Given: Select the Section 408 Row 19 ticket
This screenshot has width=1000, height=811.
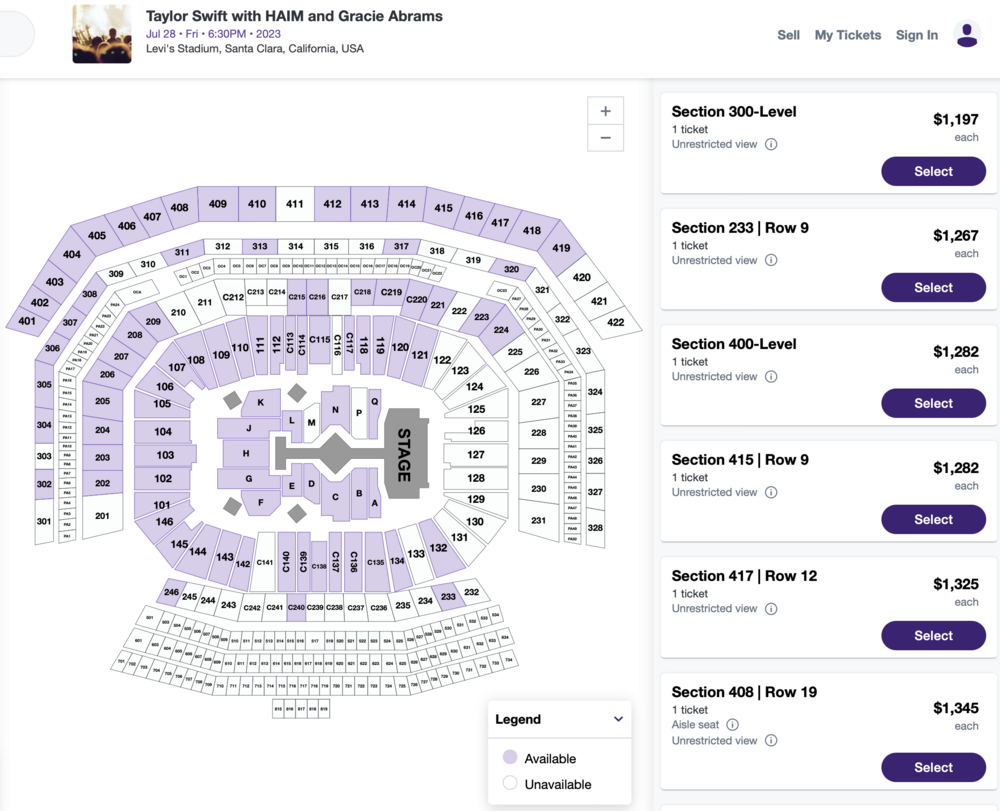Looking at the screenshot, I should (933, 767).
